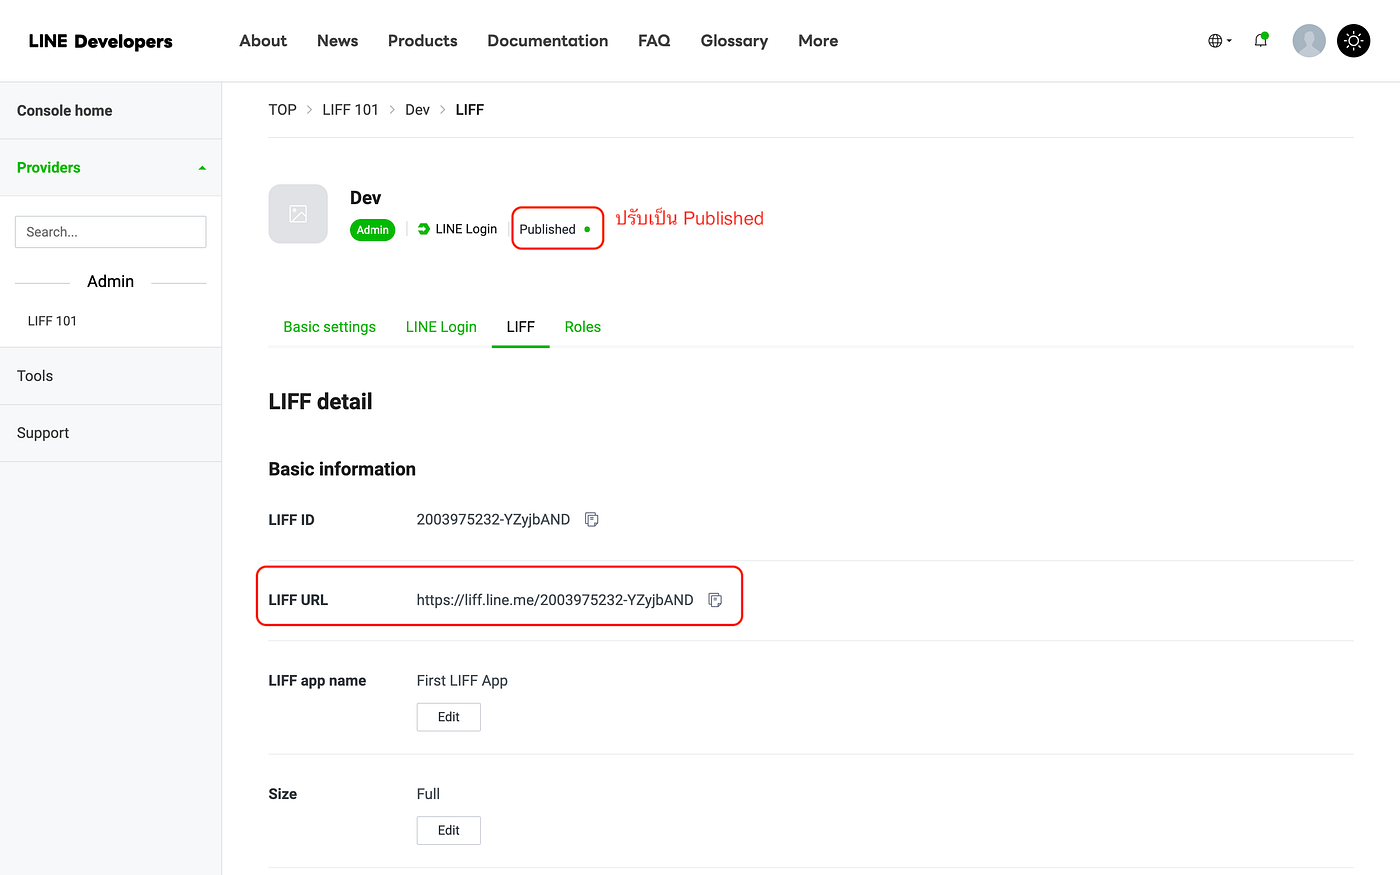Select the LIFF URL text
1400x875 pixels.
click(555, 600)
